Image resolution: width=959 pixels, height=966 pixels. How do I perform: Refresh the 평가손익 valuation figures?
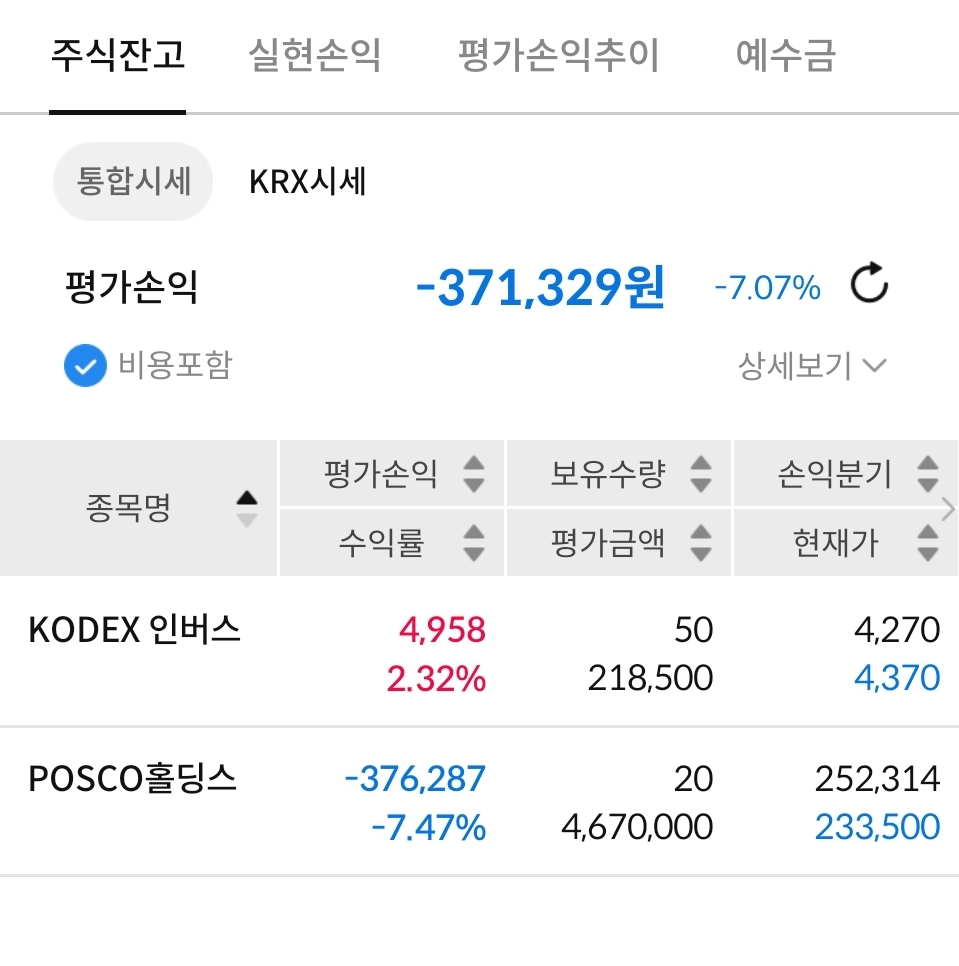[869, 287]
